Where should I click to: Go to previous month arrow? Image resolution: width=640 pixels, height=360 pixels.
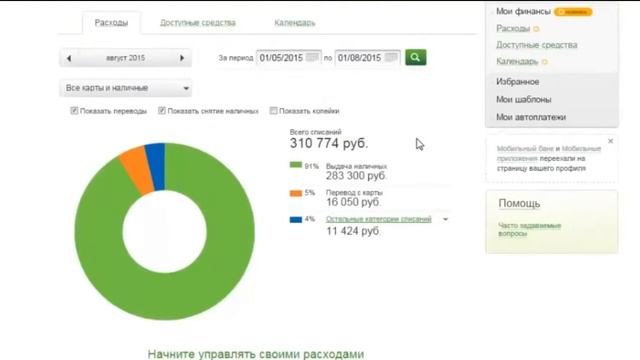click(69, 58)
